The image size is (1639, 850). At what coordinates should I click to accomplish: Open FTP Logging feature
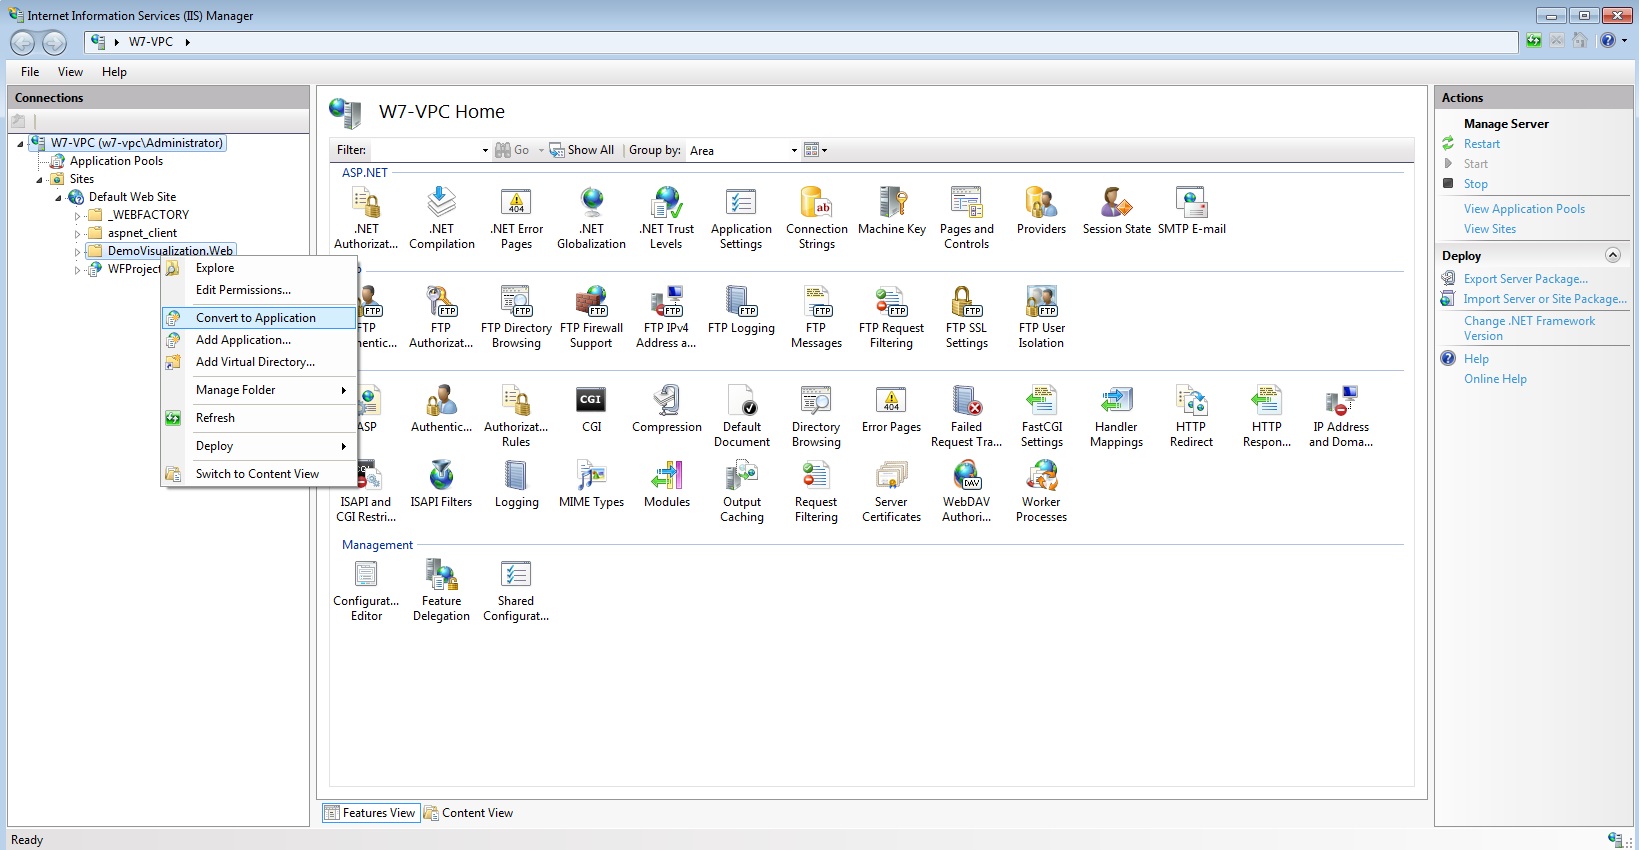[741, 310]
